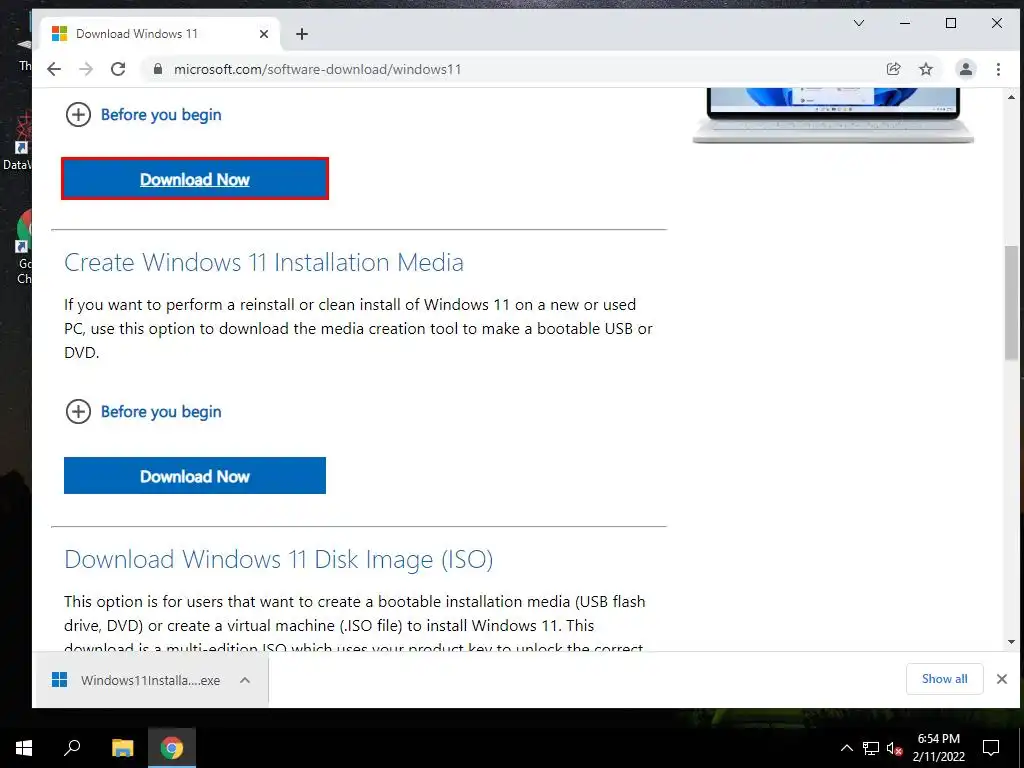Open the notification center icon
The width and height of the screenshot is (1024, 768).
point(991,748)
